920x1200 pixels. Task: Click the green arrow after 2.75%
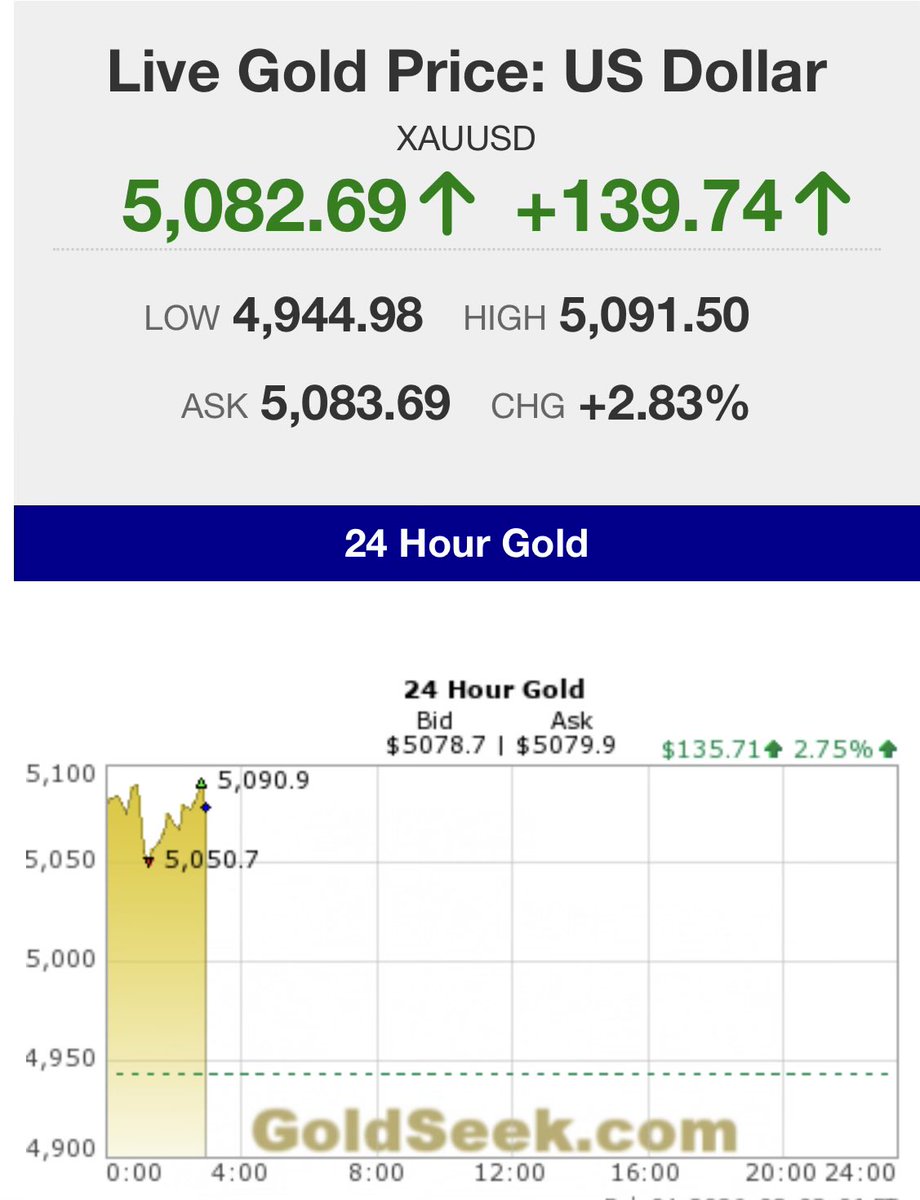click(888, 749)
